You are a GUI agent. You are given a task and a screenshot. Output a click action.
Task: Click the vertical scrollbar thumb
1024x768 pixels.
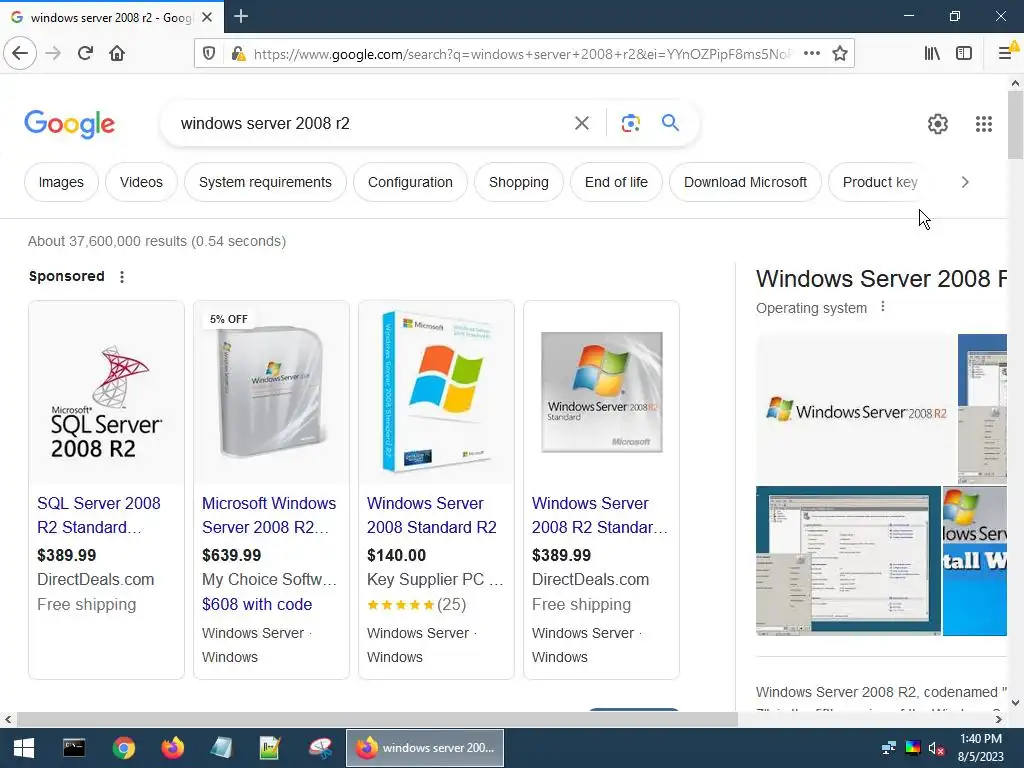(x=1015, y=124)
